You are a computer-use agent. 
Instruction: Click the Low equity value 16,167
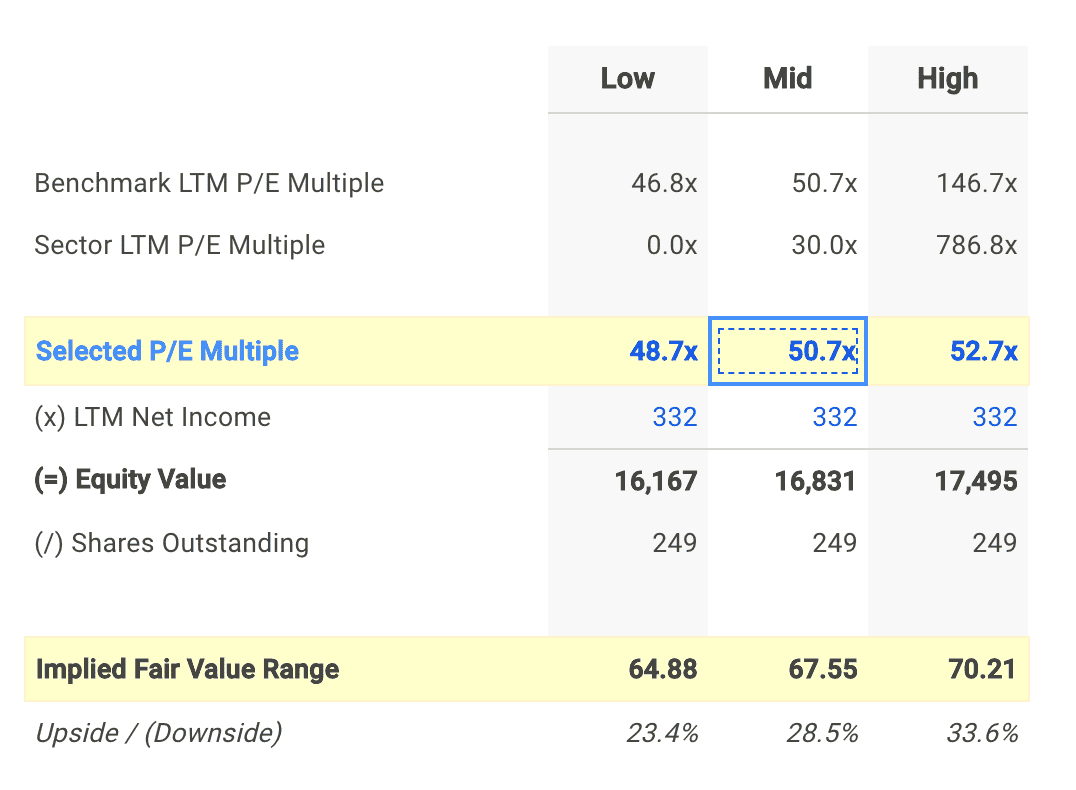656,481
